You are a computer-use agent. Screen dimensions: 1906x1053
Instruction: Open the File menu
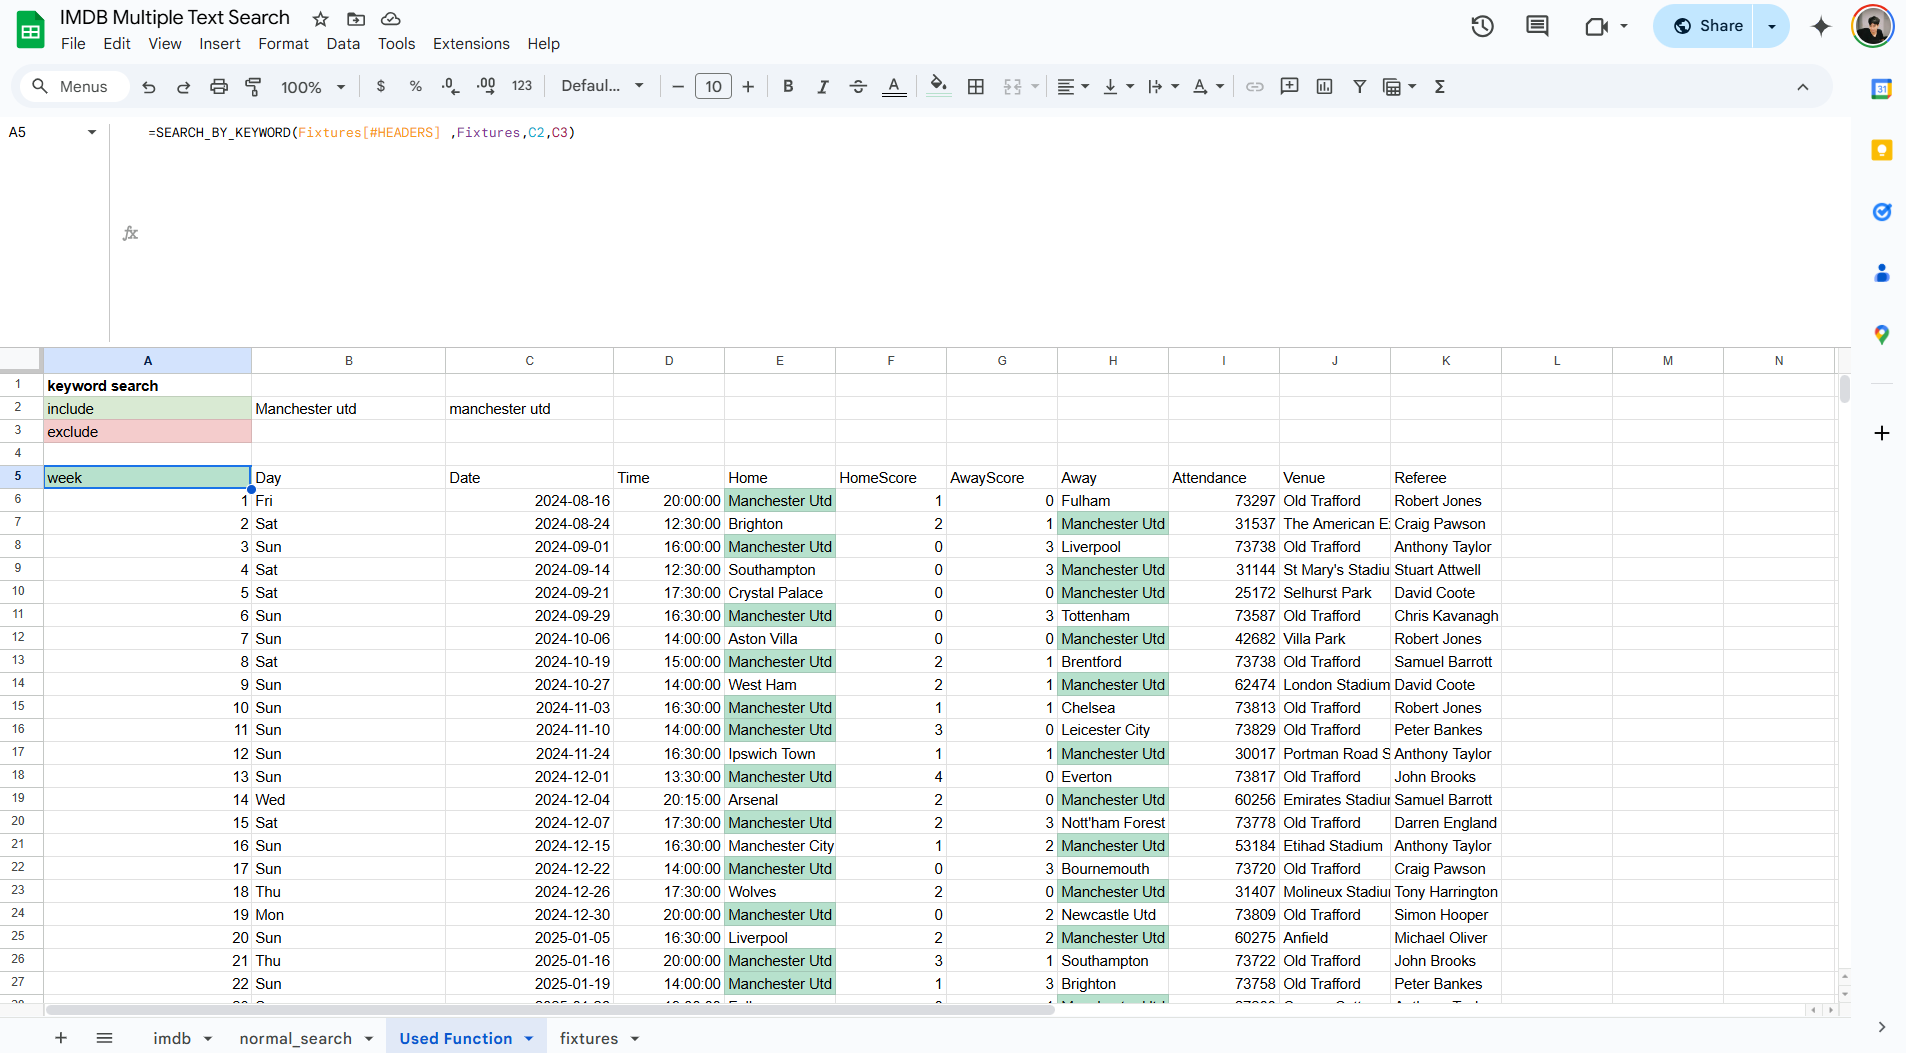point(73,44)
